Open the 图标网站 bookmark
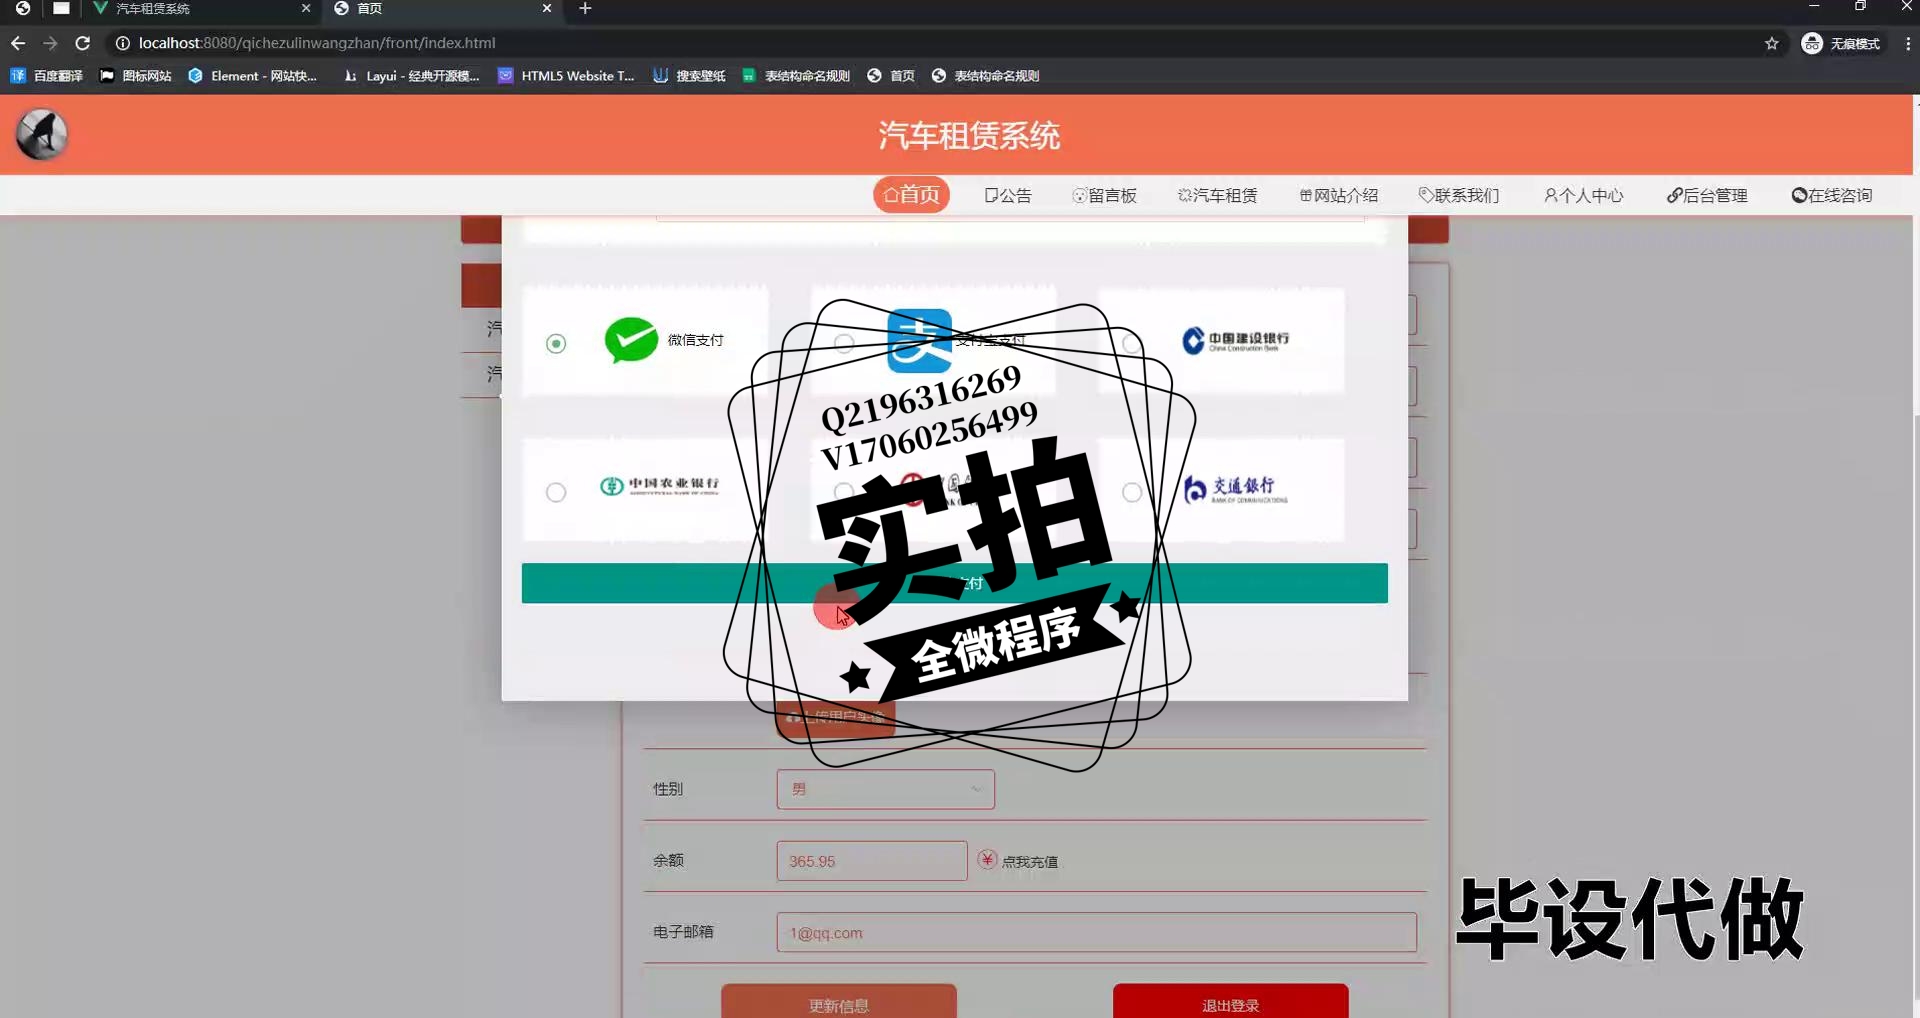This screenshot has width=1920, height=1018. pyautogui.click(x=136, y=76)
